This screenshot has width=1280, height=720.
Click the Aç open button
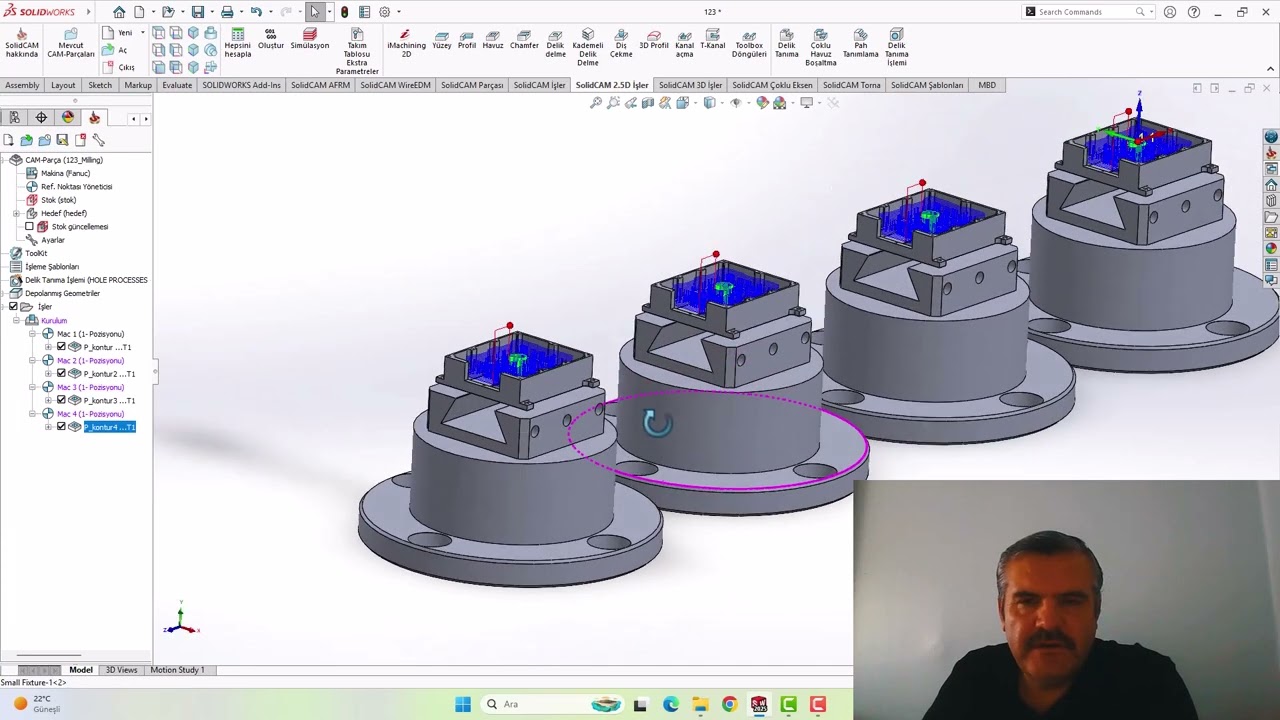(115, 50)
